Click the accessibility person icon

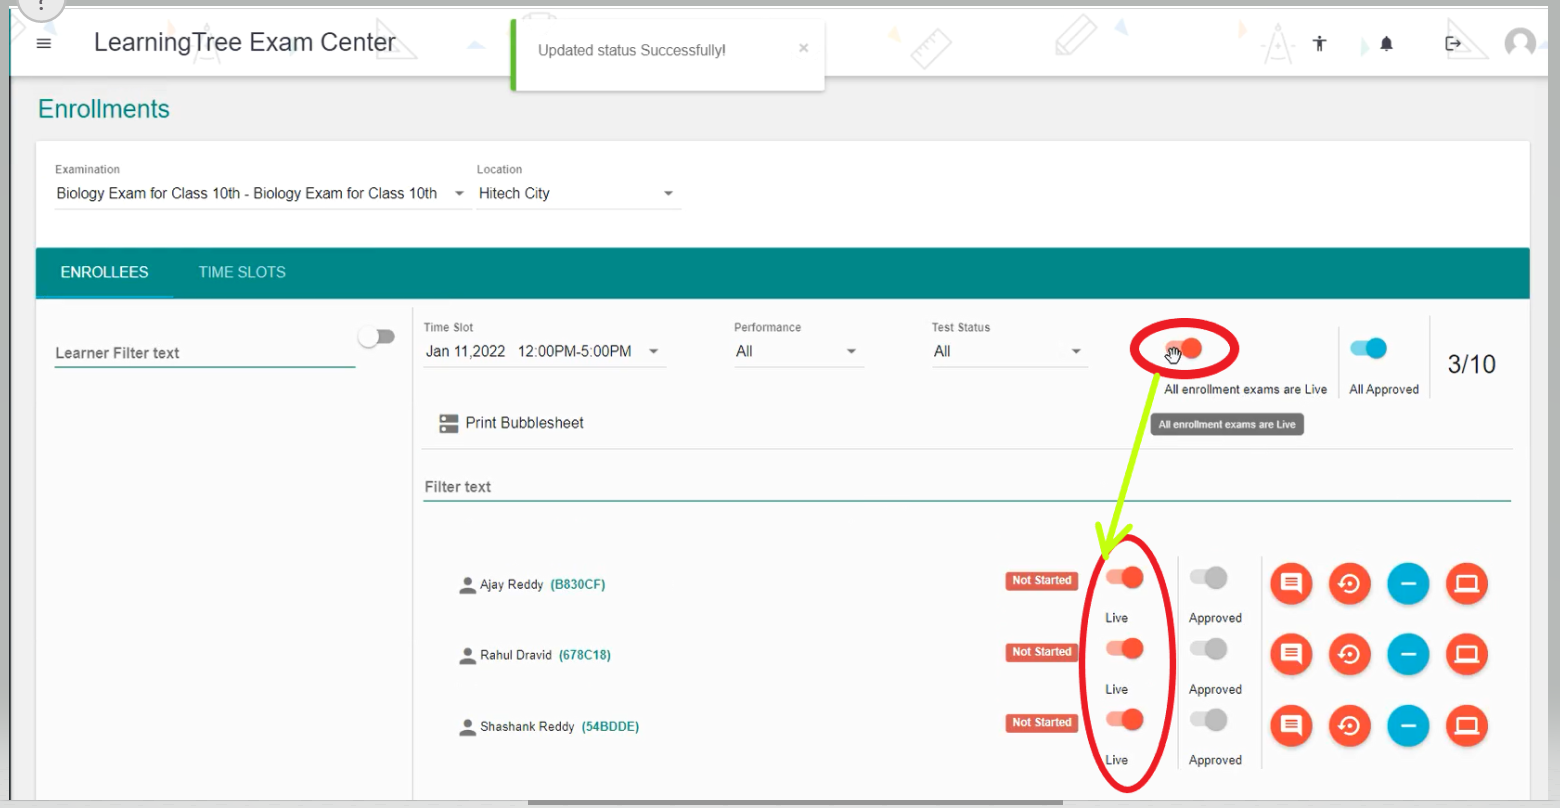1320,44
